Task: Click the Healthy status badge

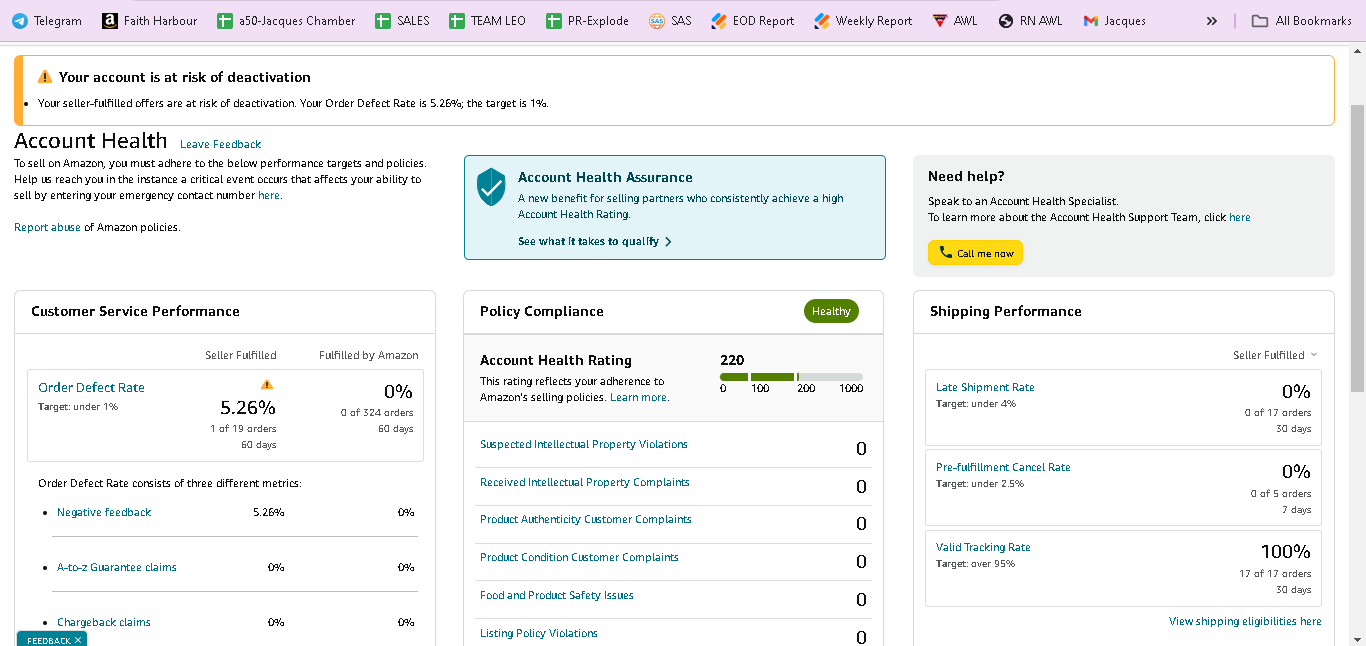Action: tap(831, 311)
